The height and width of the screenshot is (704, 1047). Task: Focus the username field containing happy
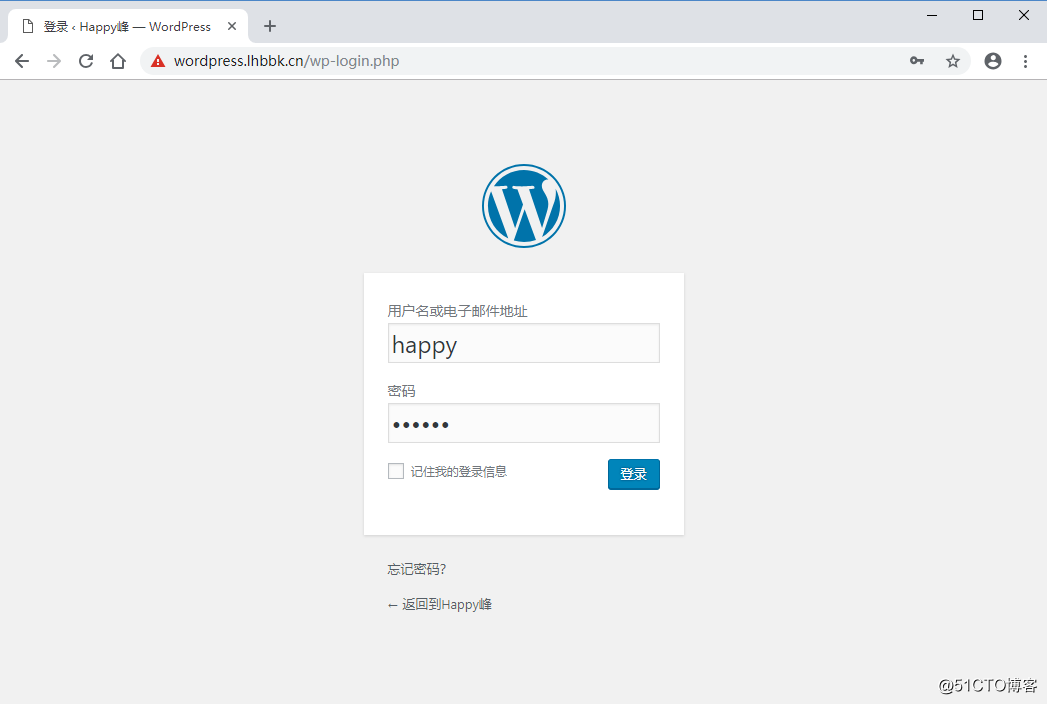click(x=524, y=343)
